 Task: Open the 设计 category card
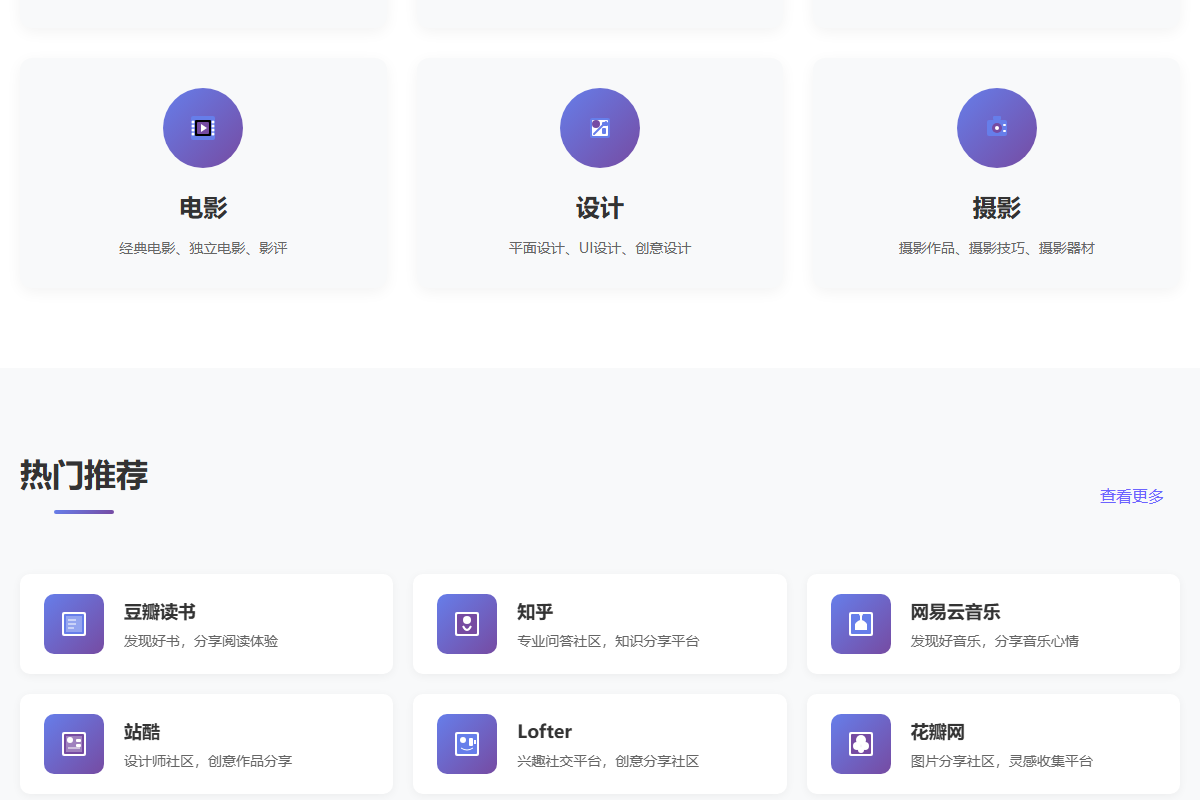click(599, 175)
